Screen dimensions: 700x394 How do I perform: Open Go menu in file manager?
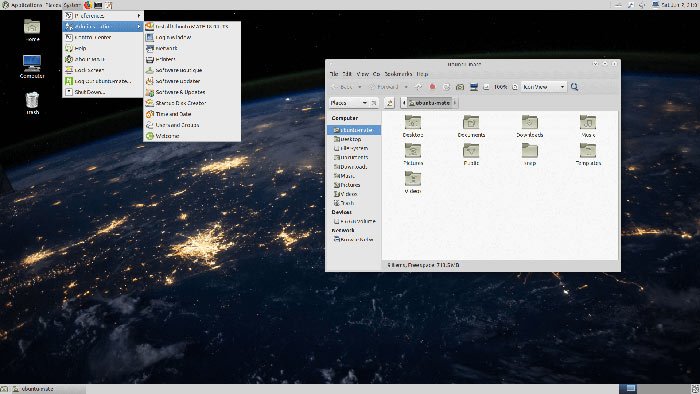pos(376,74)
